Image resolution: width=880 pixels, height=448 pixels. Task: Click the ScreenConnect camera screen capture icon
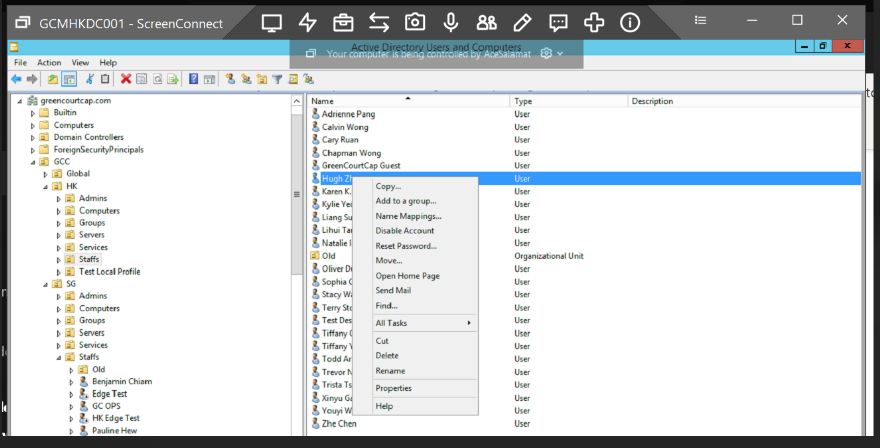(x=415, y=22)
